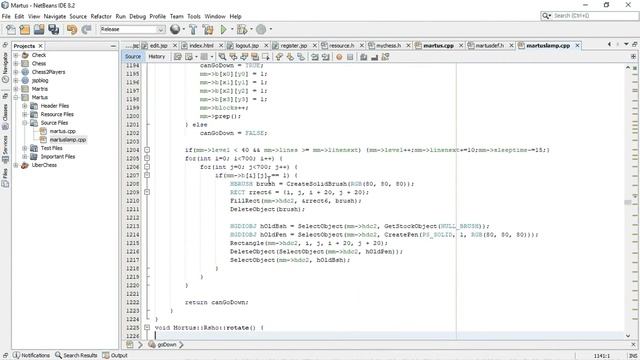Click the Build Project hammer icon
This screenshot has height=360, width=640.
(193, 29)
